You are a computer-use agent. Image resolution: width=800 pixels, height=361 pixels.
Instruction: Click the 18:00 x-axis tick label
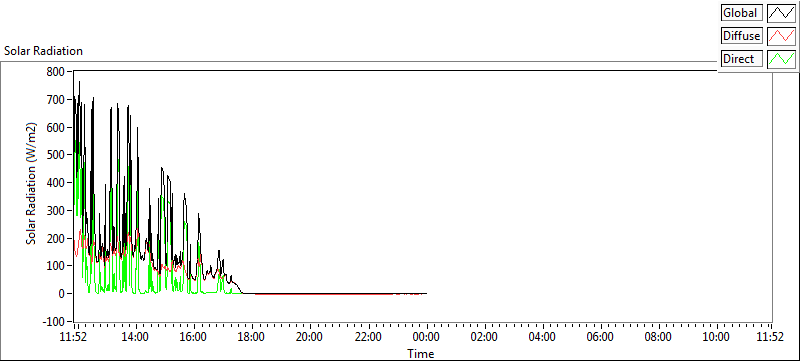point(252,337)
